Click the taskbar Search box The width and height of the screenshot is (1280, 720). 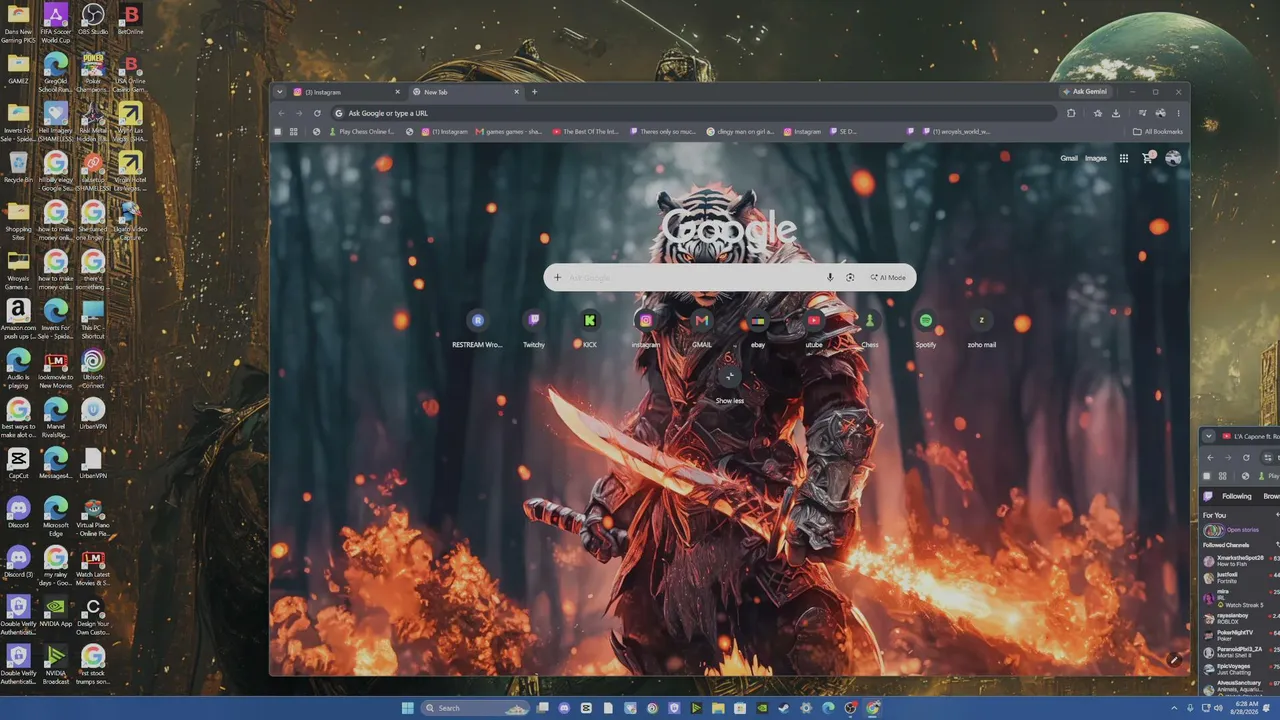point(476,708)
